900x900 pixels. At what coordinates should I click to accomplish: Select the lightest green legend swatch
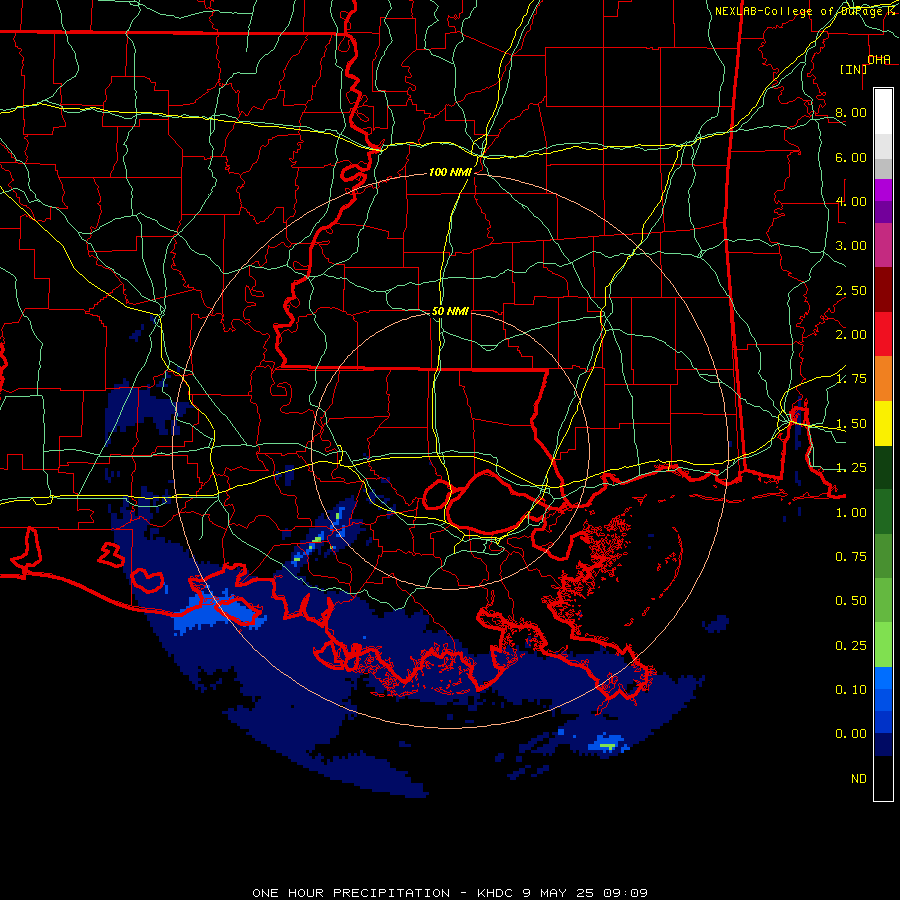click(x=883, y=645)
